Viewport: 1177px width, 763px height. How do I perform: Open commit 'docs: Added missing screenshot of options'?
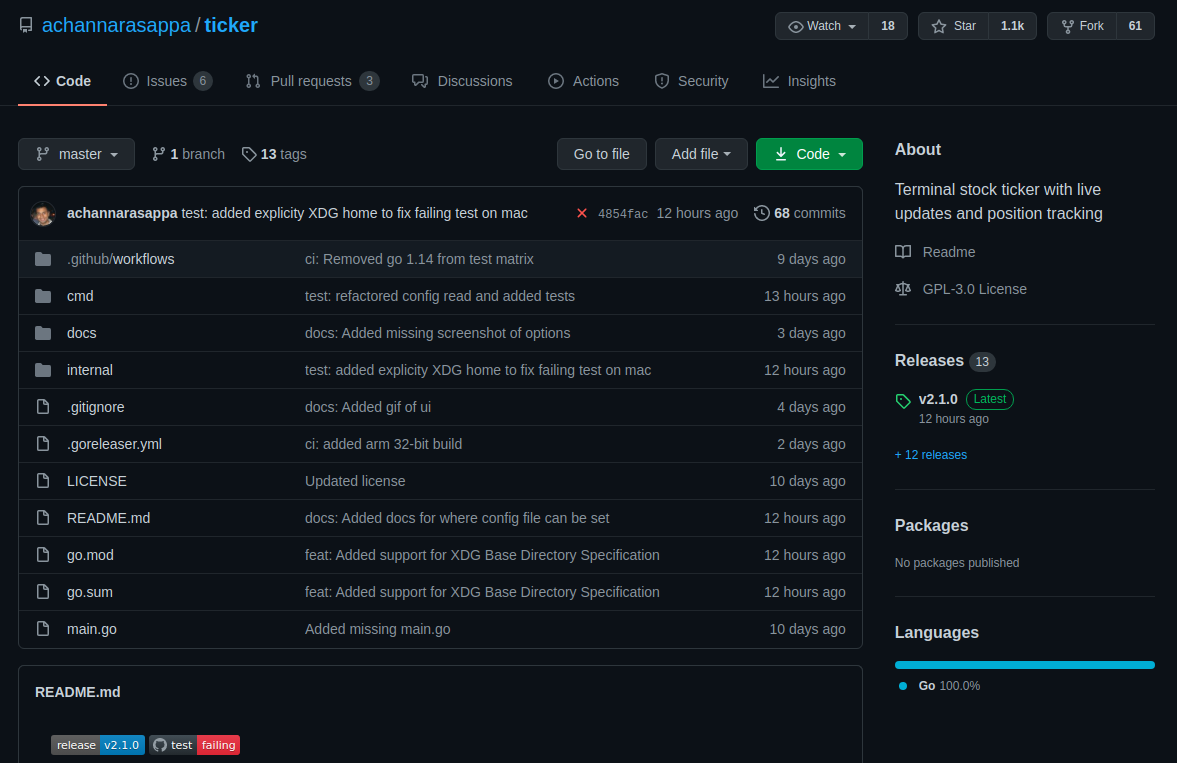click(x=438, y=333)
